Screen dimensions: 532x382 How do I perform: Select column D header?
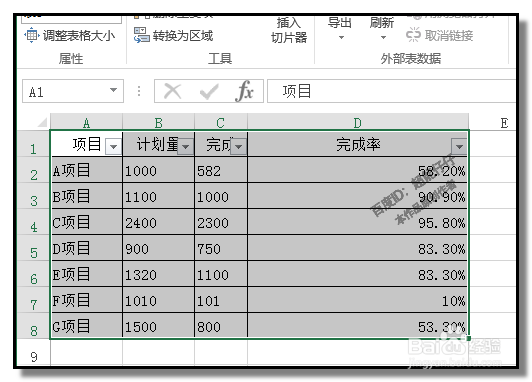point(358,122)
